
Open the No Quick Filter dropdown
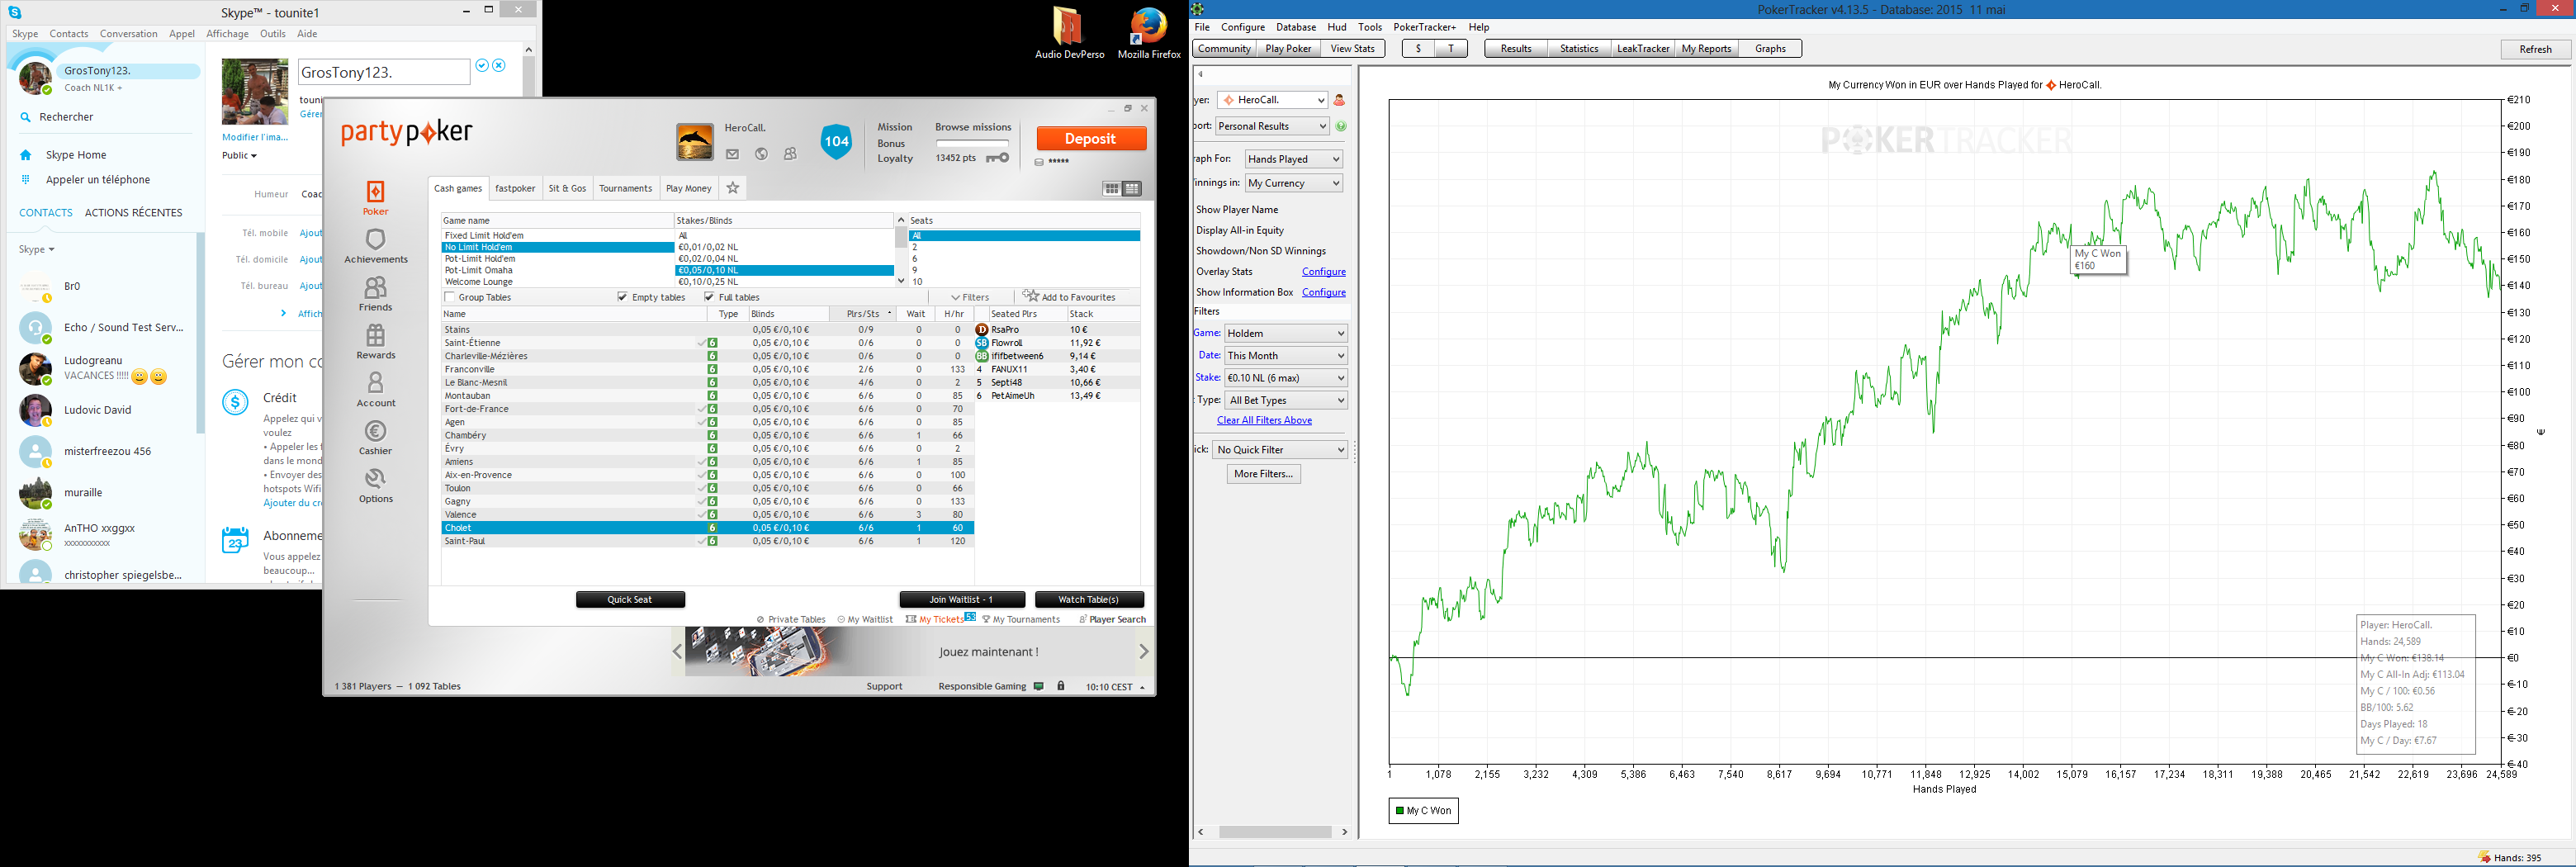tap(1280, 450)
